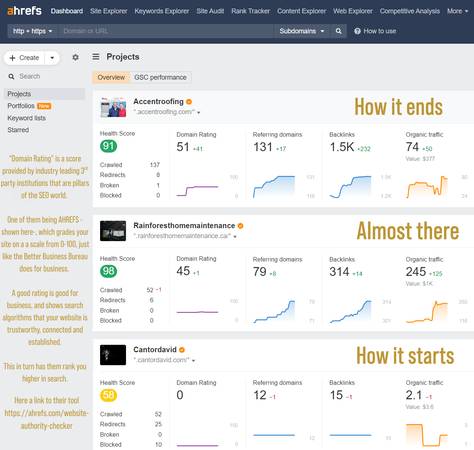
Task: Open Competitive Analysis
Action: coord(410,11)
